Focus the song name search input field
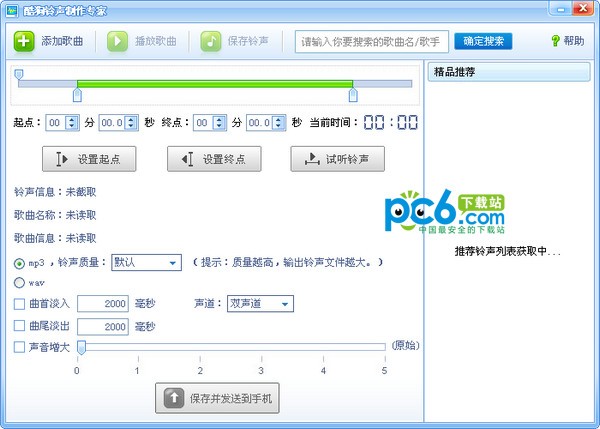This screenshot has height=429, width=600. [372, 41]
